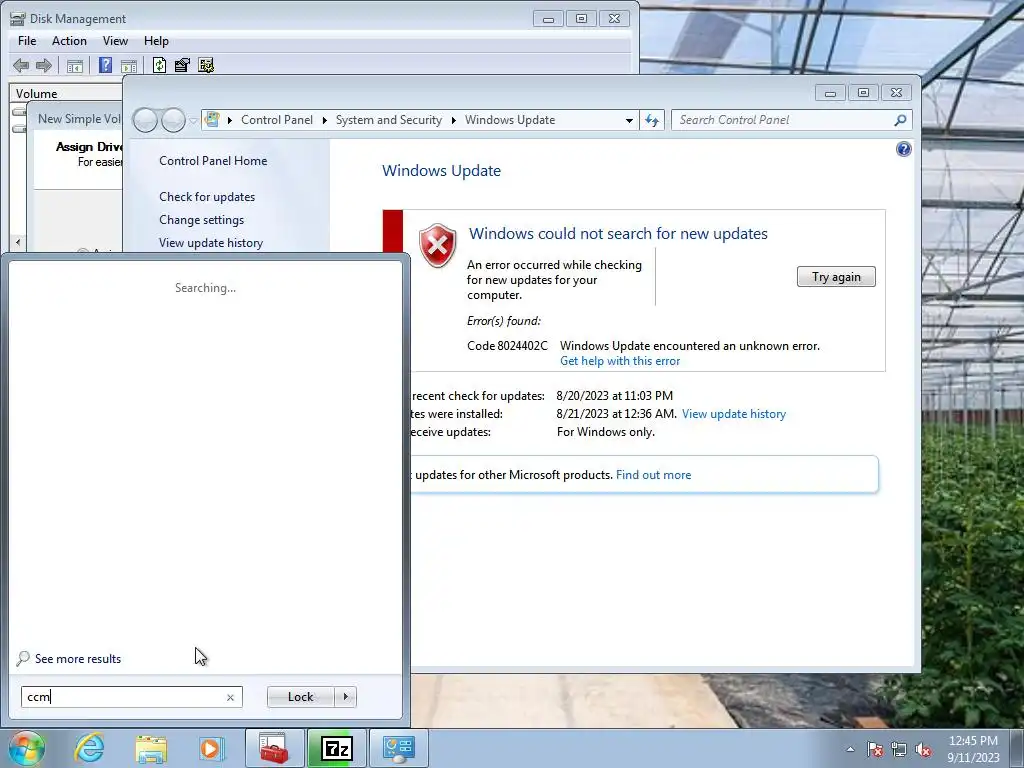Viewport: 1024px width, 768px height.
Task: Click the Code 8024402C error text
Action: pyautogui.click(x=507, y=346)
